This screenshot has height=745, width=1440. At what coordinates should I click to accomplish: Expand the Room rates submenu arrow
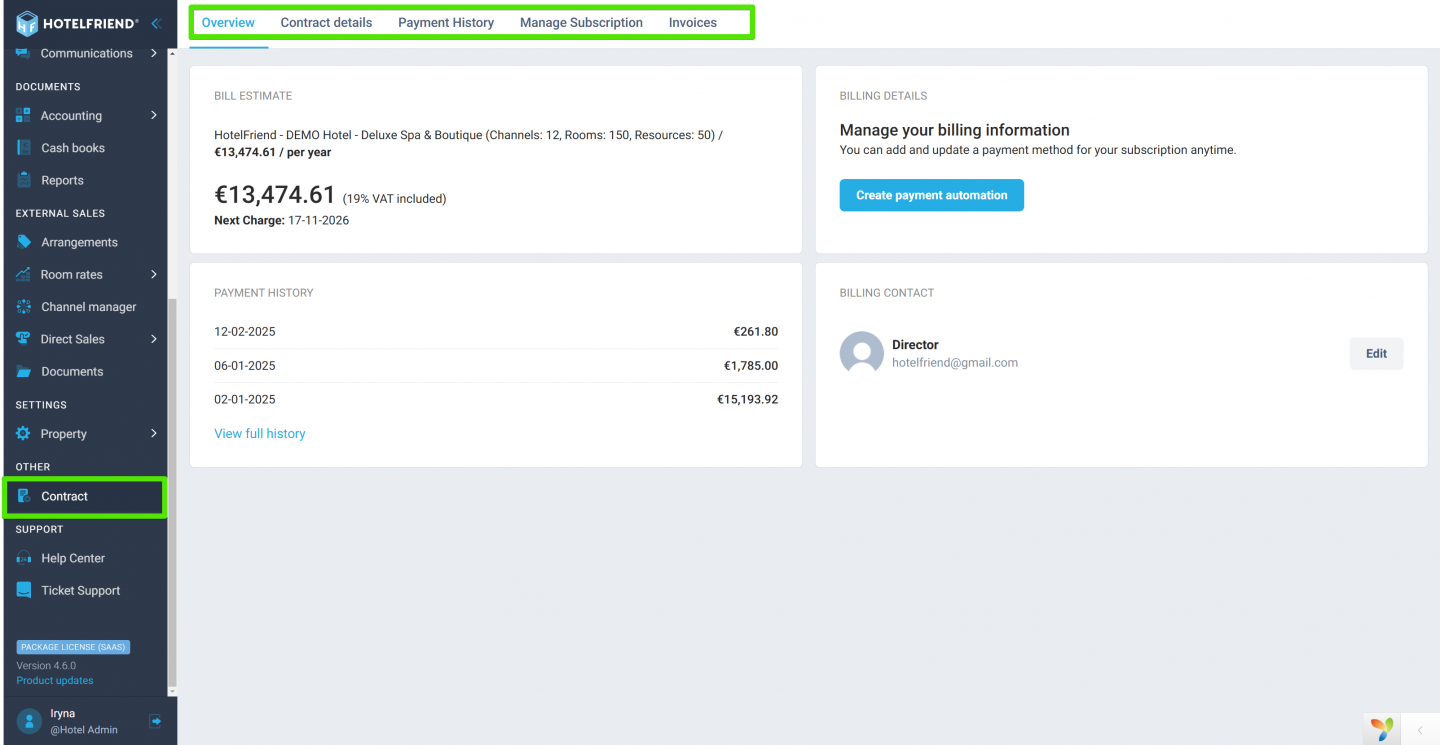point(154,274)
